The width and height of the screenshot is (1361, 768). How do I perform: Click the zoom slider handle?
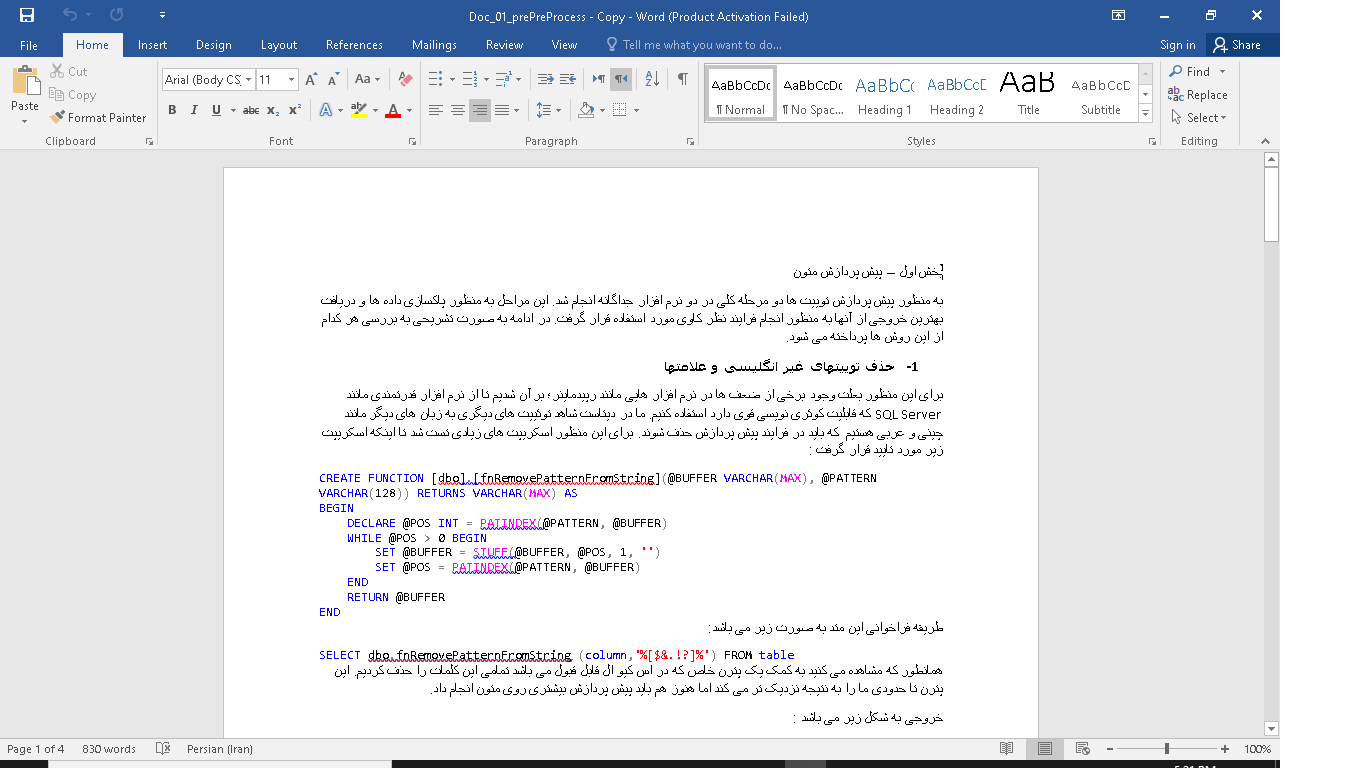pyautogui.click(x=1167, y=749)
